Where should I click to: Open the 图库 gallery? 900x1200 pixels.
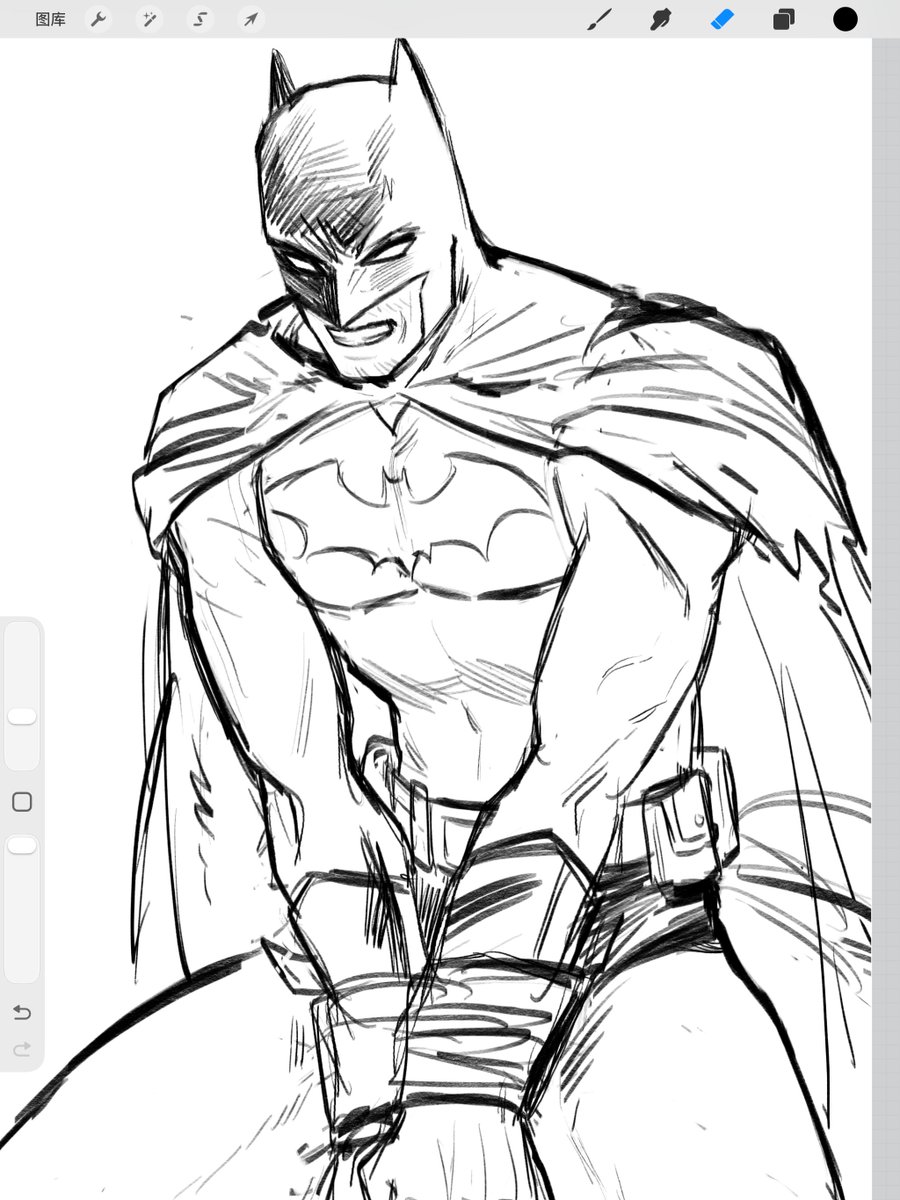(50, 19)
